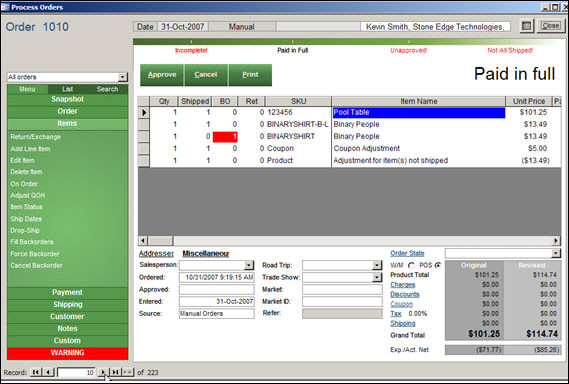The width and height of the screenshot is (569, 384).
Task: Click the grid's right scroll arrow
Action: 556,240
